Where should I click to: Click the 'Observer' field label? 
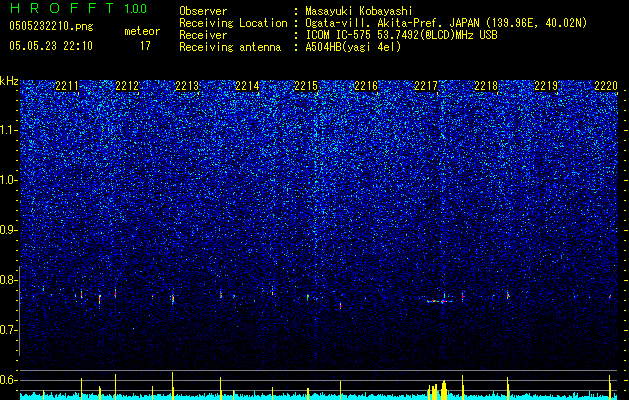point(203,11)
